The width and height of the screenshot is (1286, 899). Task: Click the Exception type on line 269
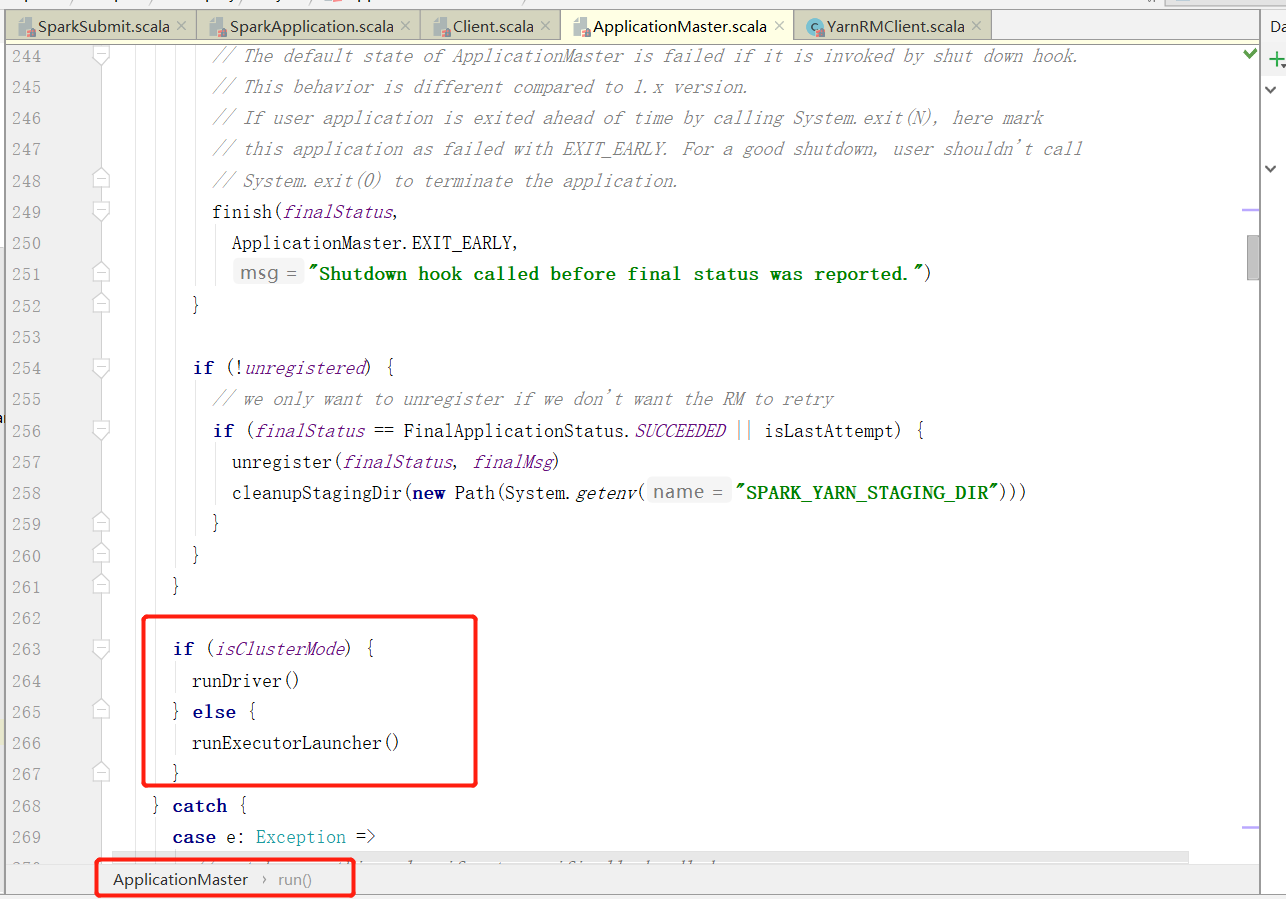tap(301, 836)
